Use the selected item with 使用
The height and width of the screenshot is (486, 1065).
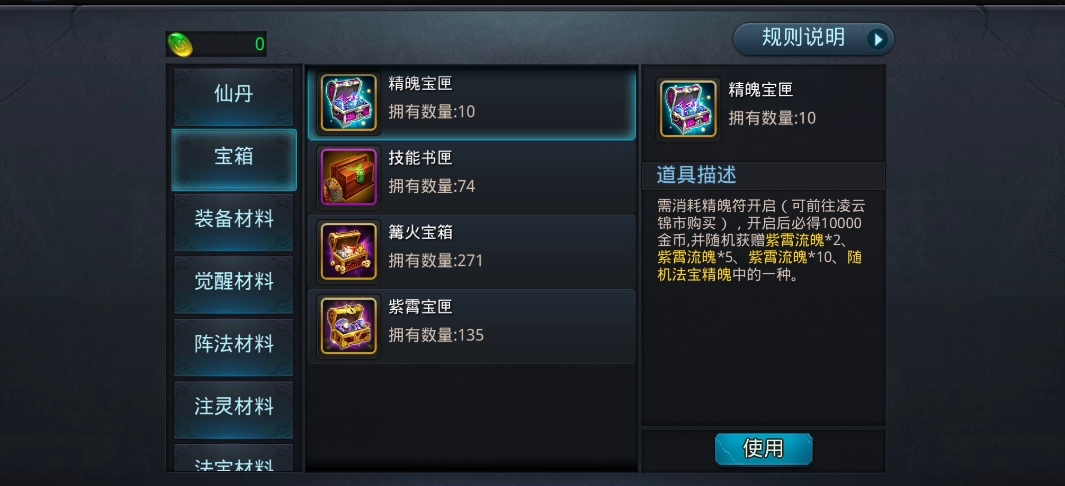[763, 449]
